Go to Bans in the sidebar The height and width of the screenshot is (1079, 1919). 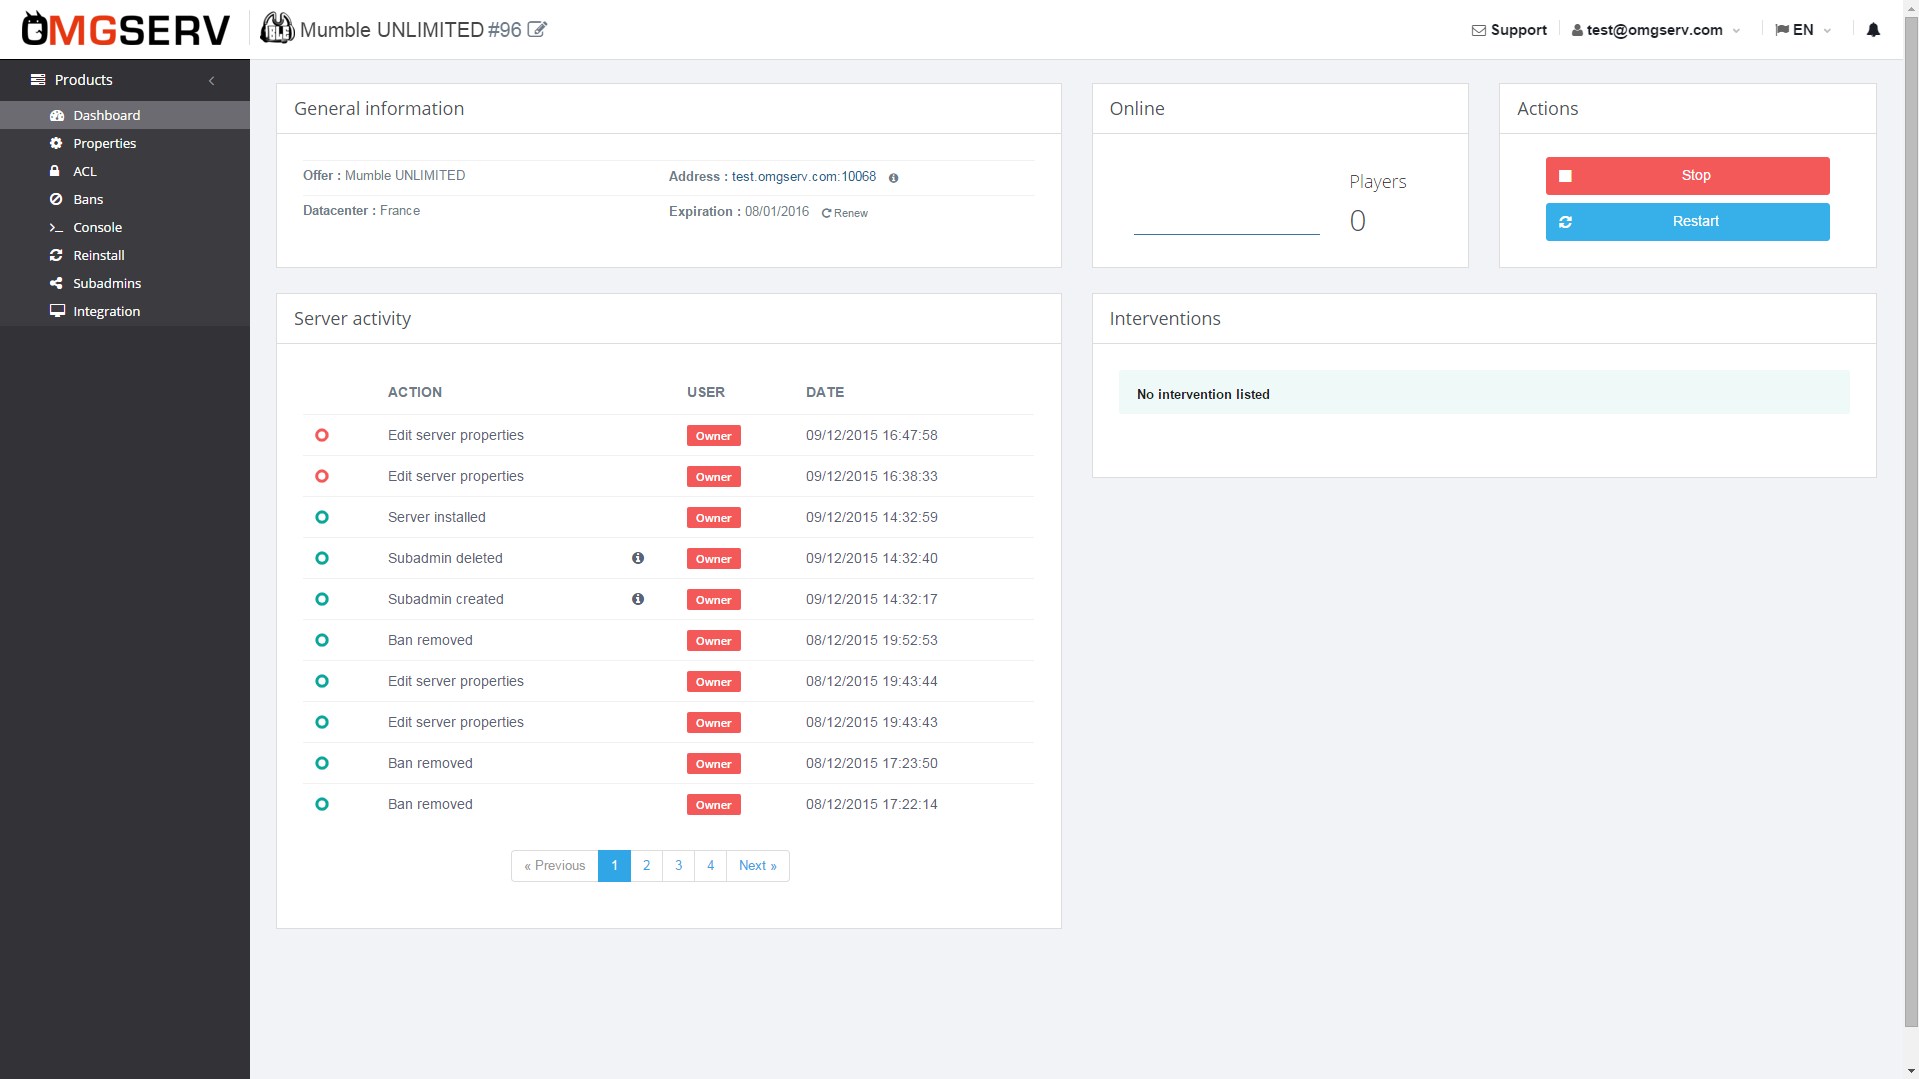tap(88, 199)
